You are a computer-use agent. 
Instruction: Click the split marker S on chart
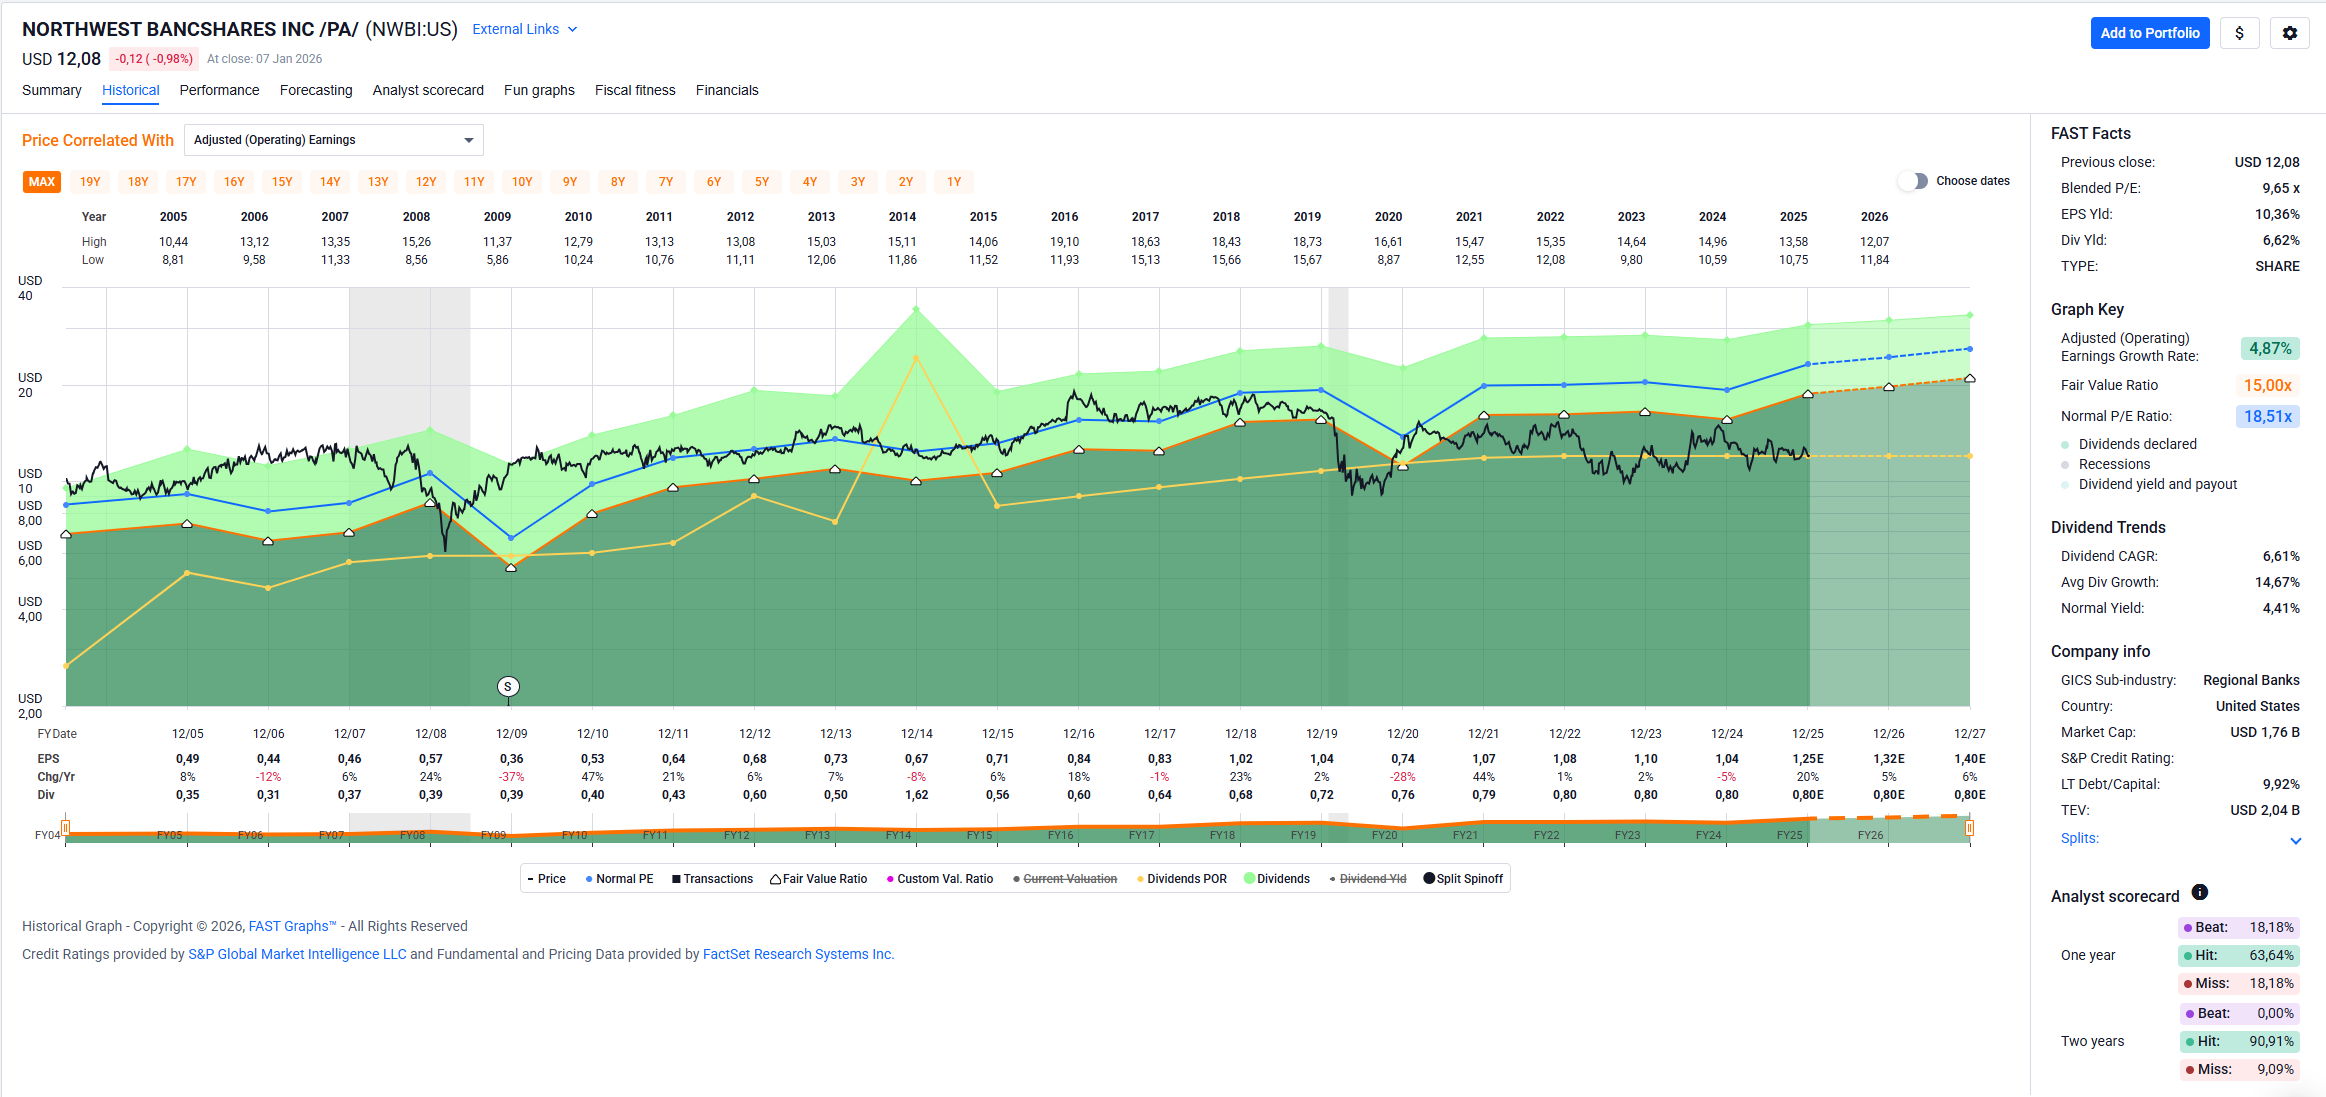[x=508, y=686]
